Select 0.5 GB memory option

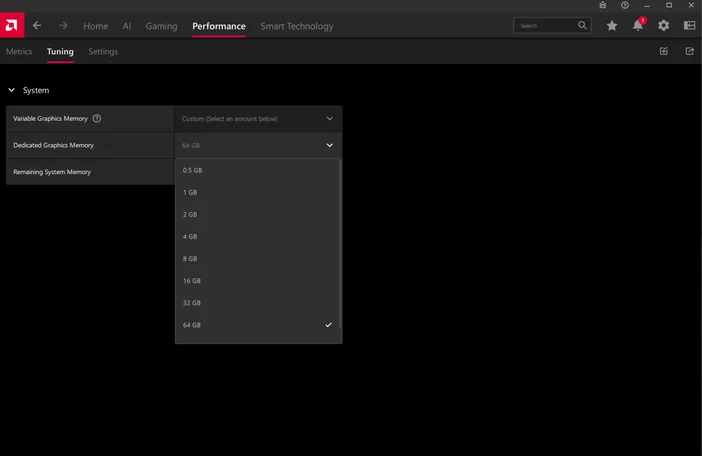coord(258,169)
